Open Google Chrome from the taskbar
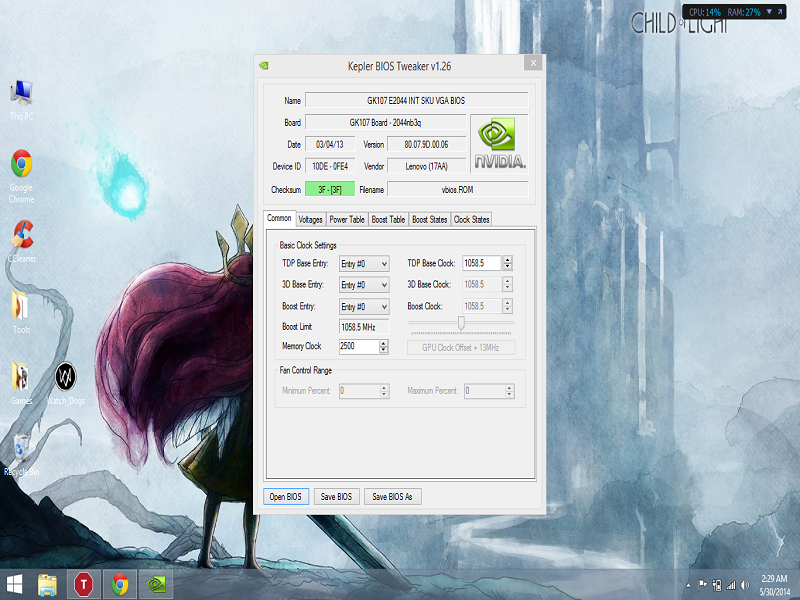 coord(120,585)
